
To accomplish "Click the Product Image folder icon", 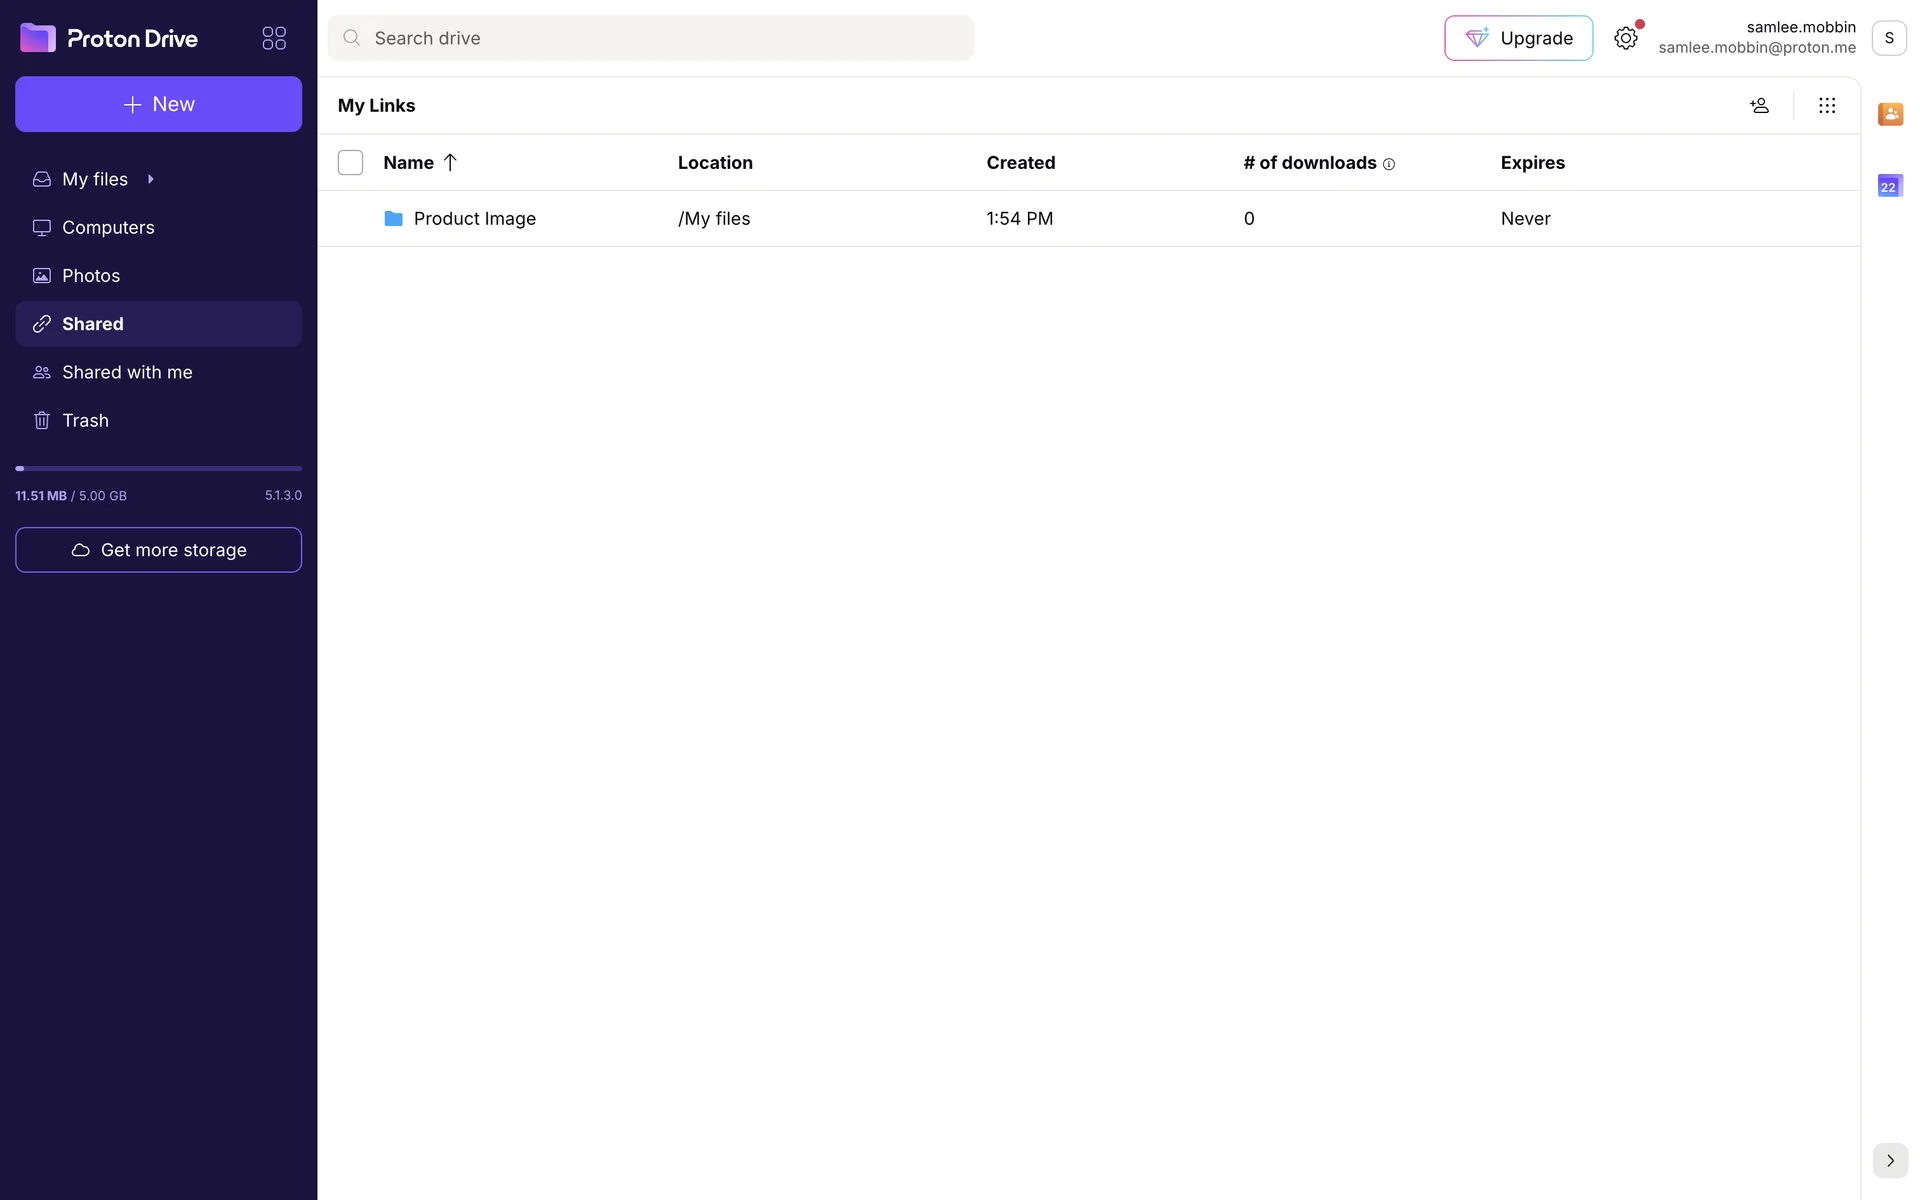I will click(393, 218).
